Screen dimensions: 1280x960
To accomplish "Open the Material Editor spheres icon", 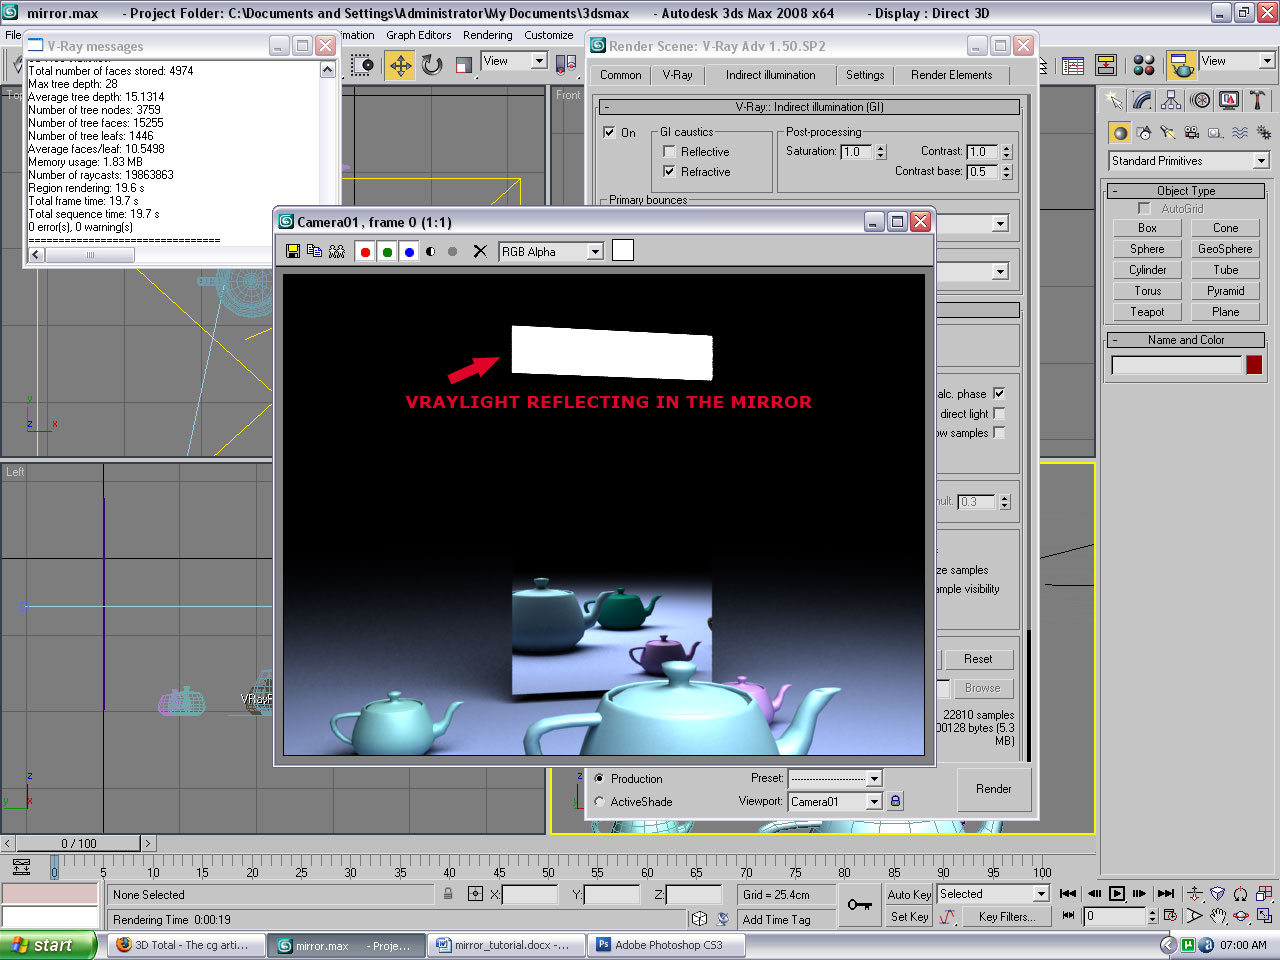I will (1144, 65).
